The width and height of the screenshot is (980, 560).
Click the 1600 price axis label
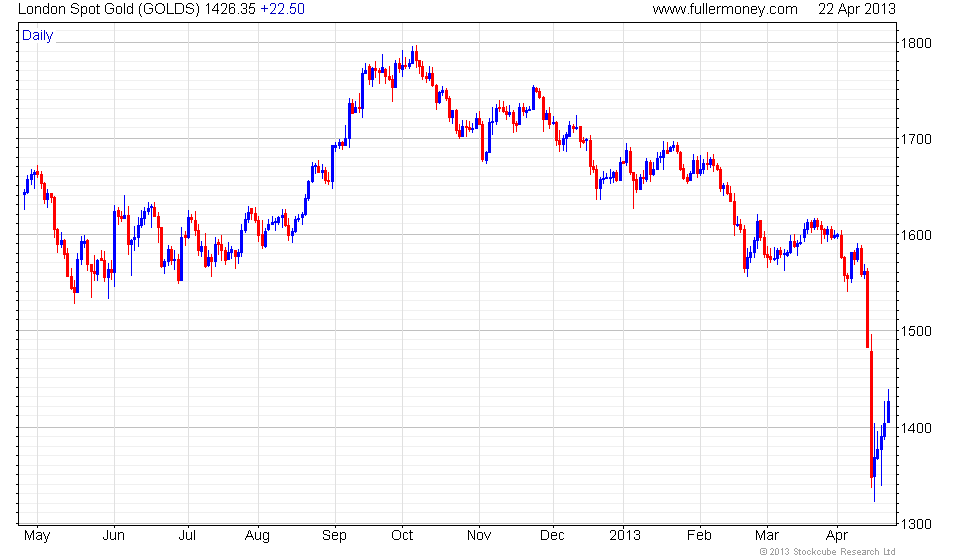916,235
